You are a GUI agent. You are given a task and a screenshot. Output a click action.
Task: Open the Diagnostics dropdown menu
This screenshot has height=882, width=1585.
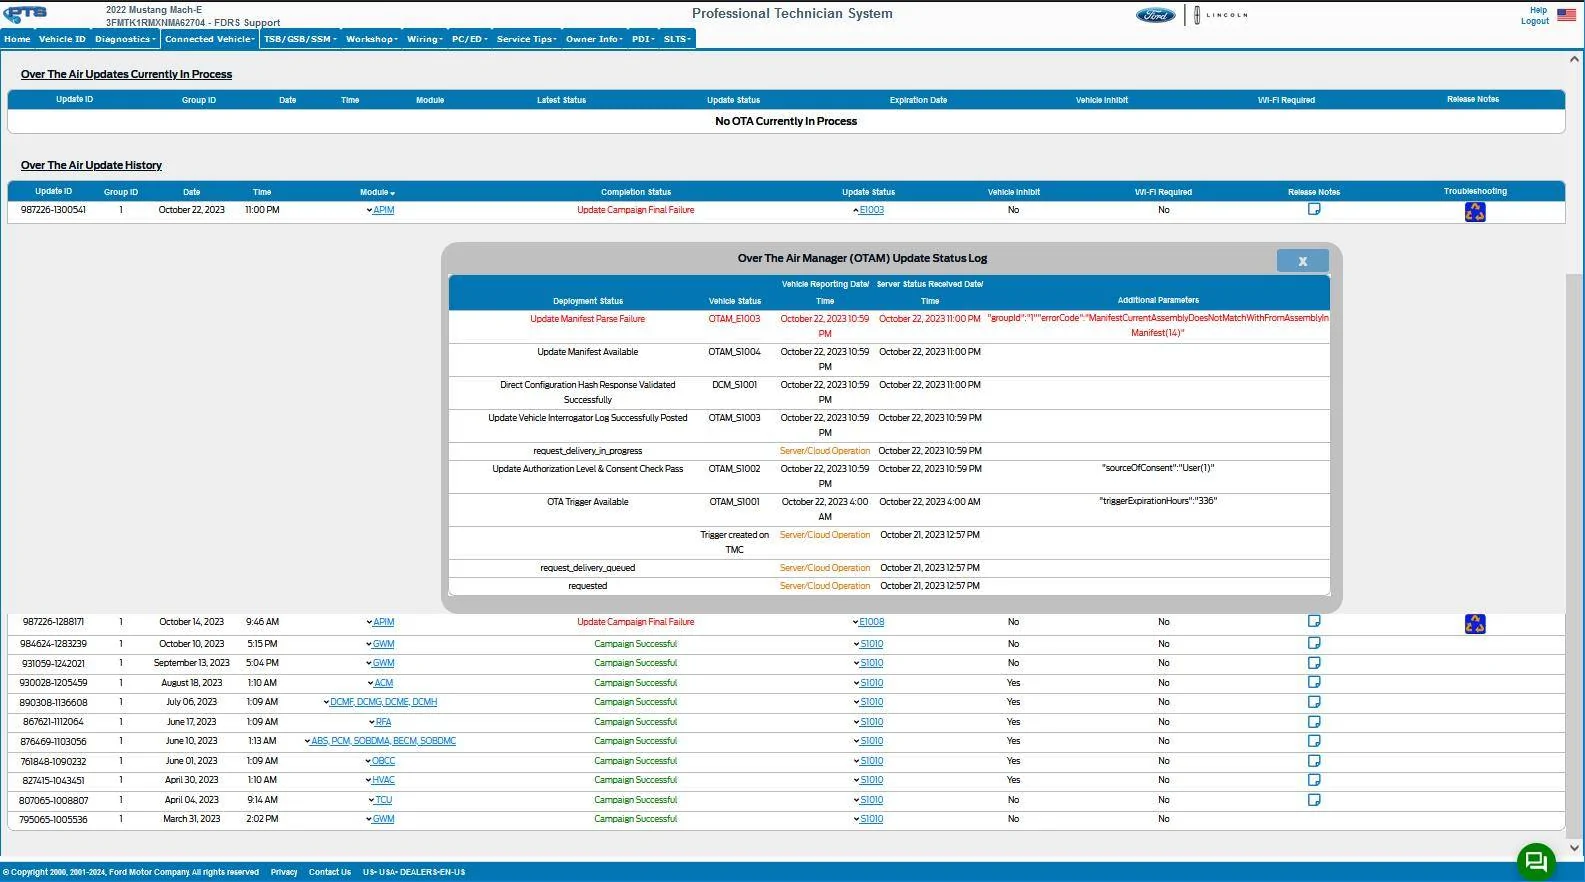pyautogui.click(x=125, y=39)
